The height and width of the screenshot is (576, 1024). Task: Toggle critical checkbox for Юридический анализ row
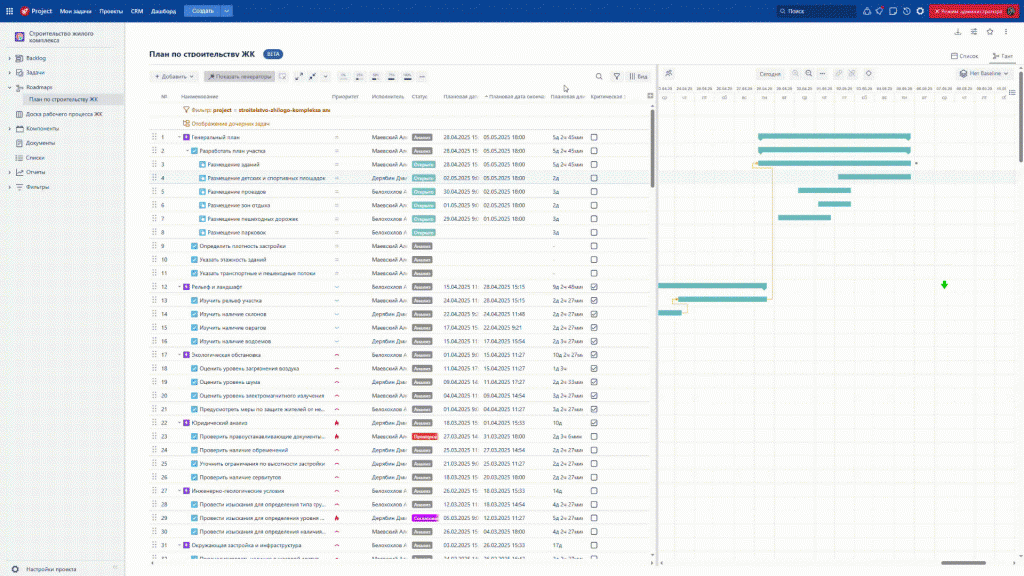(594, 423)
